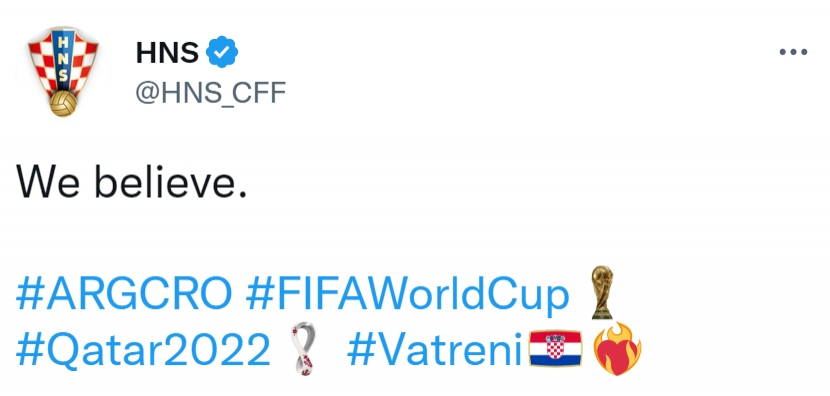Screen dimensions: 830x396
Task: Click the heart on fire emoji
Action: [x=617, y=349]
